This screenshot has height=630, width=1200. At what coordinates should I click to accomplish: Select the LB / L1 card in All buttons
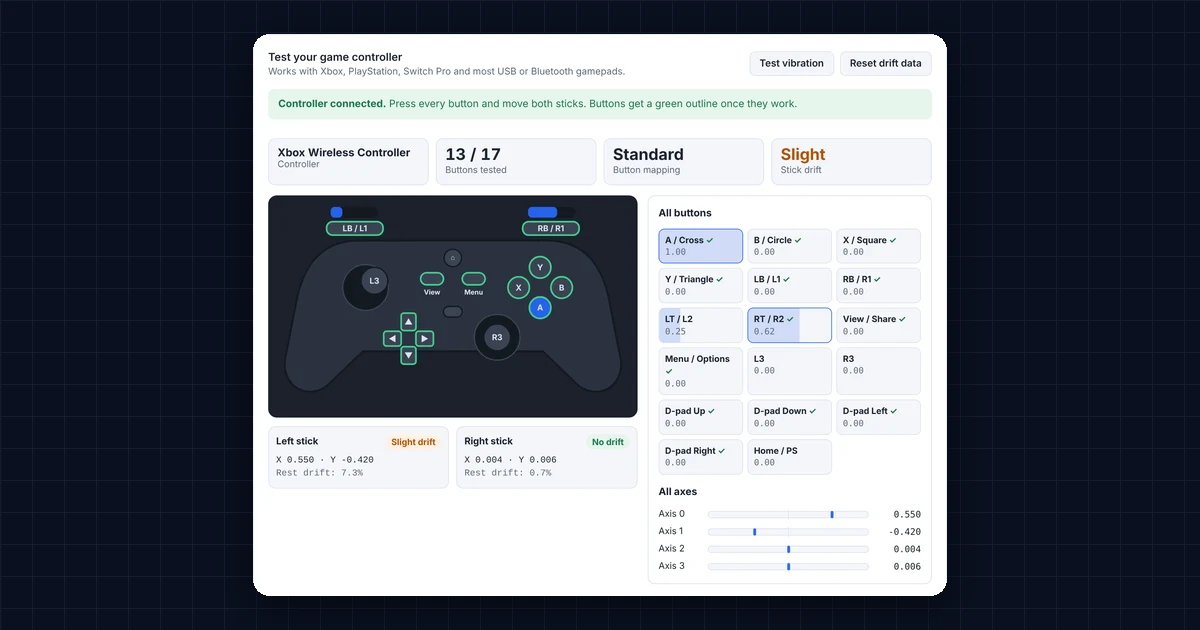790,285
